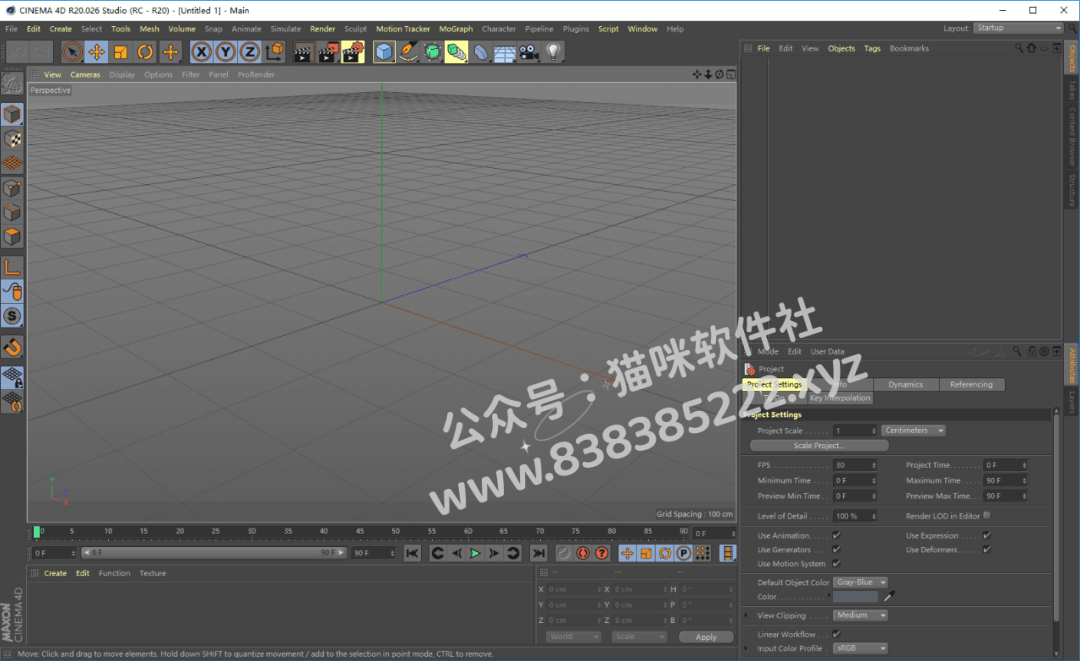Expand Input Color Profile disclosure arrow
Viewport: 1080px width, 661px height.
click(x=745, y=648)
